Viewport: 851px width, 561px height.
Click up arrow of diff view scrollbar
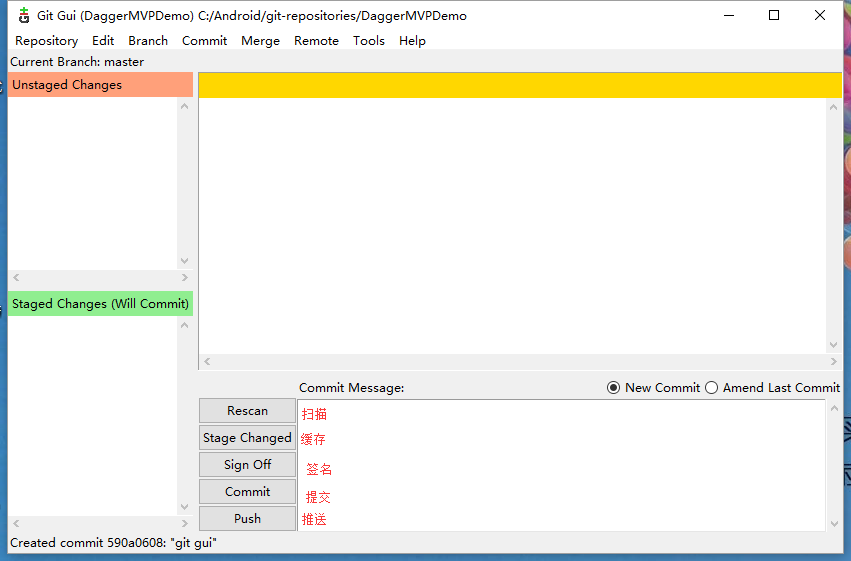coord(834,107)
